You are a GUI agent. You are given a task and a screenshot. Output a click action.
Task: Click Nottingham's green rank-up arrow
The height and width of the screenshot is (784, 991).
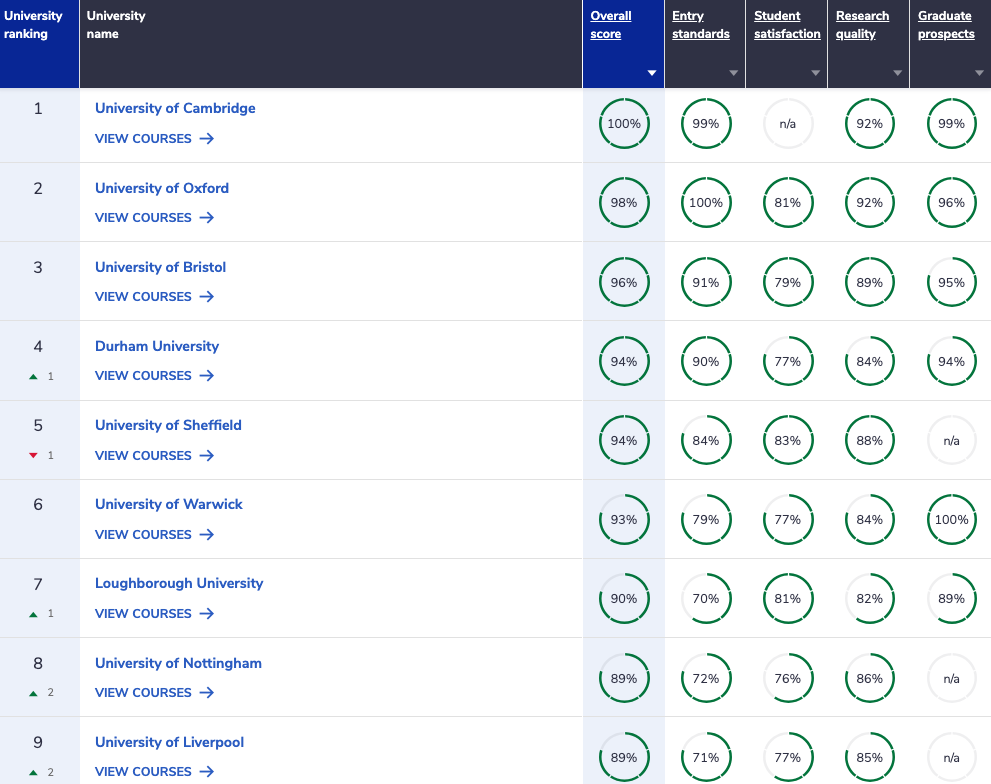coord(33,693)
